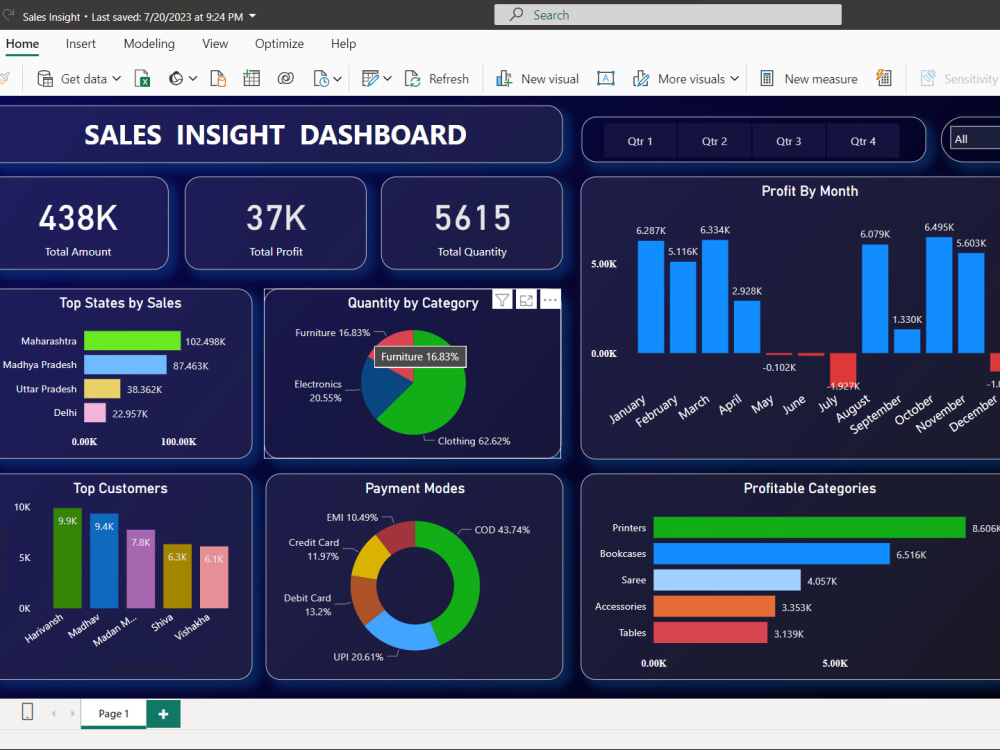The image size is (1000, 750).
Task: Open the Modeling ribbon tab
Action: 149,43
